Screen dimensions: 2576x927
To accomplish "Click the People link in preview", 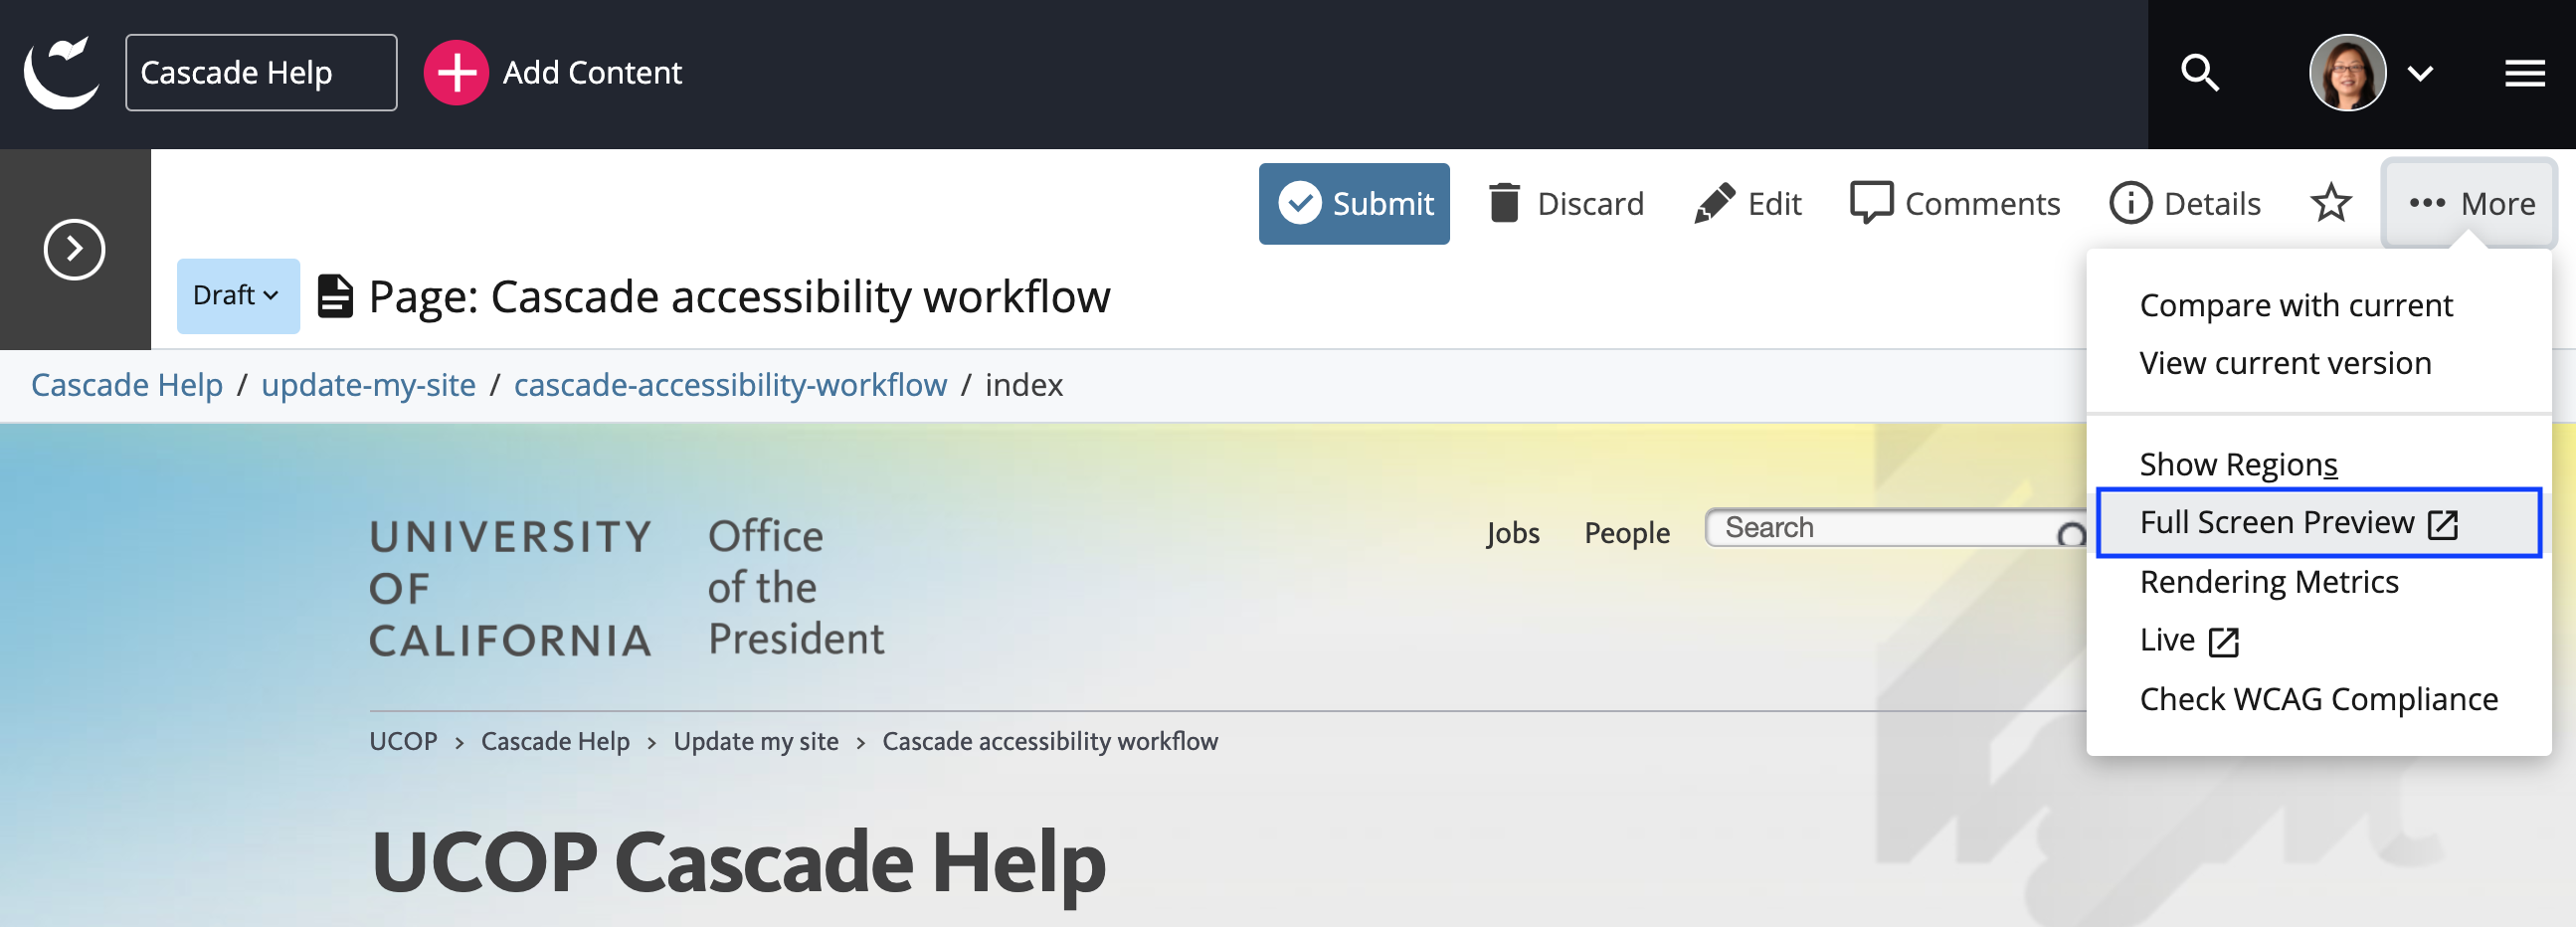I will 1627,533.
